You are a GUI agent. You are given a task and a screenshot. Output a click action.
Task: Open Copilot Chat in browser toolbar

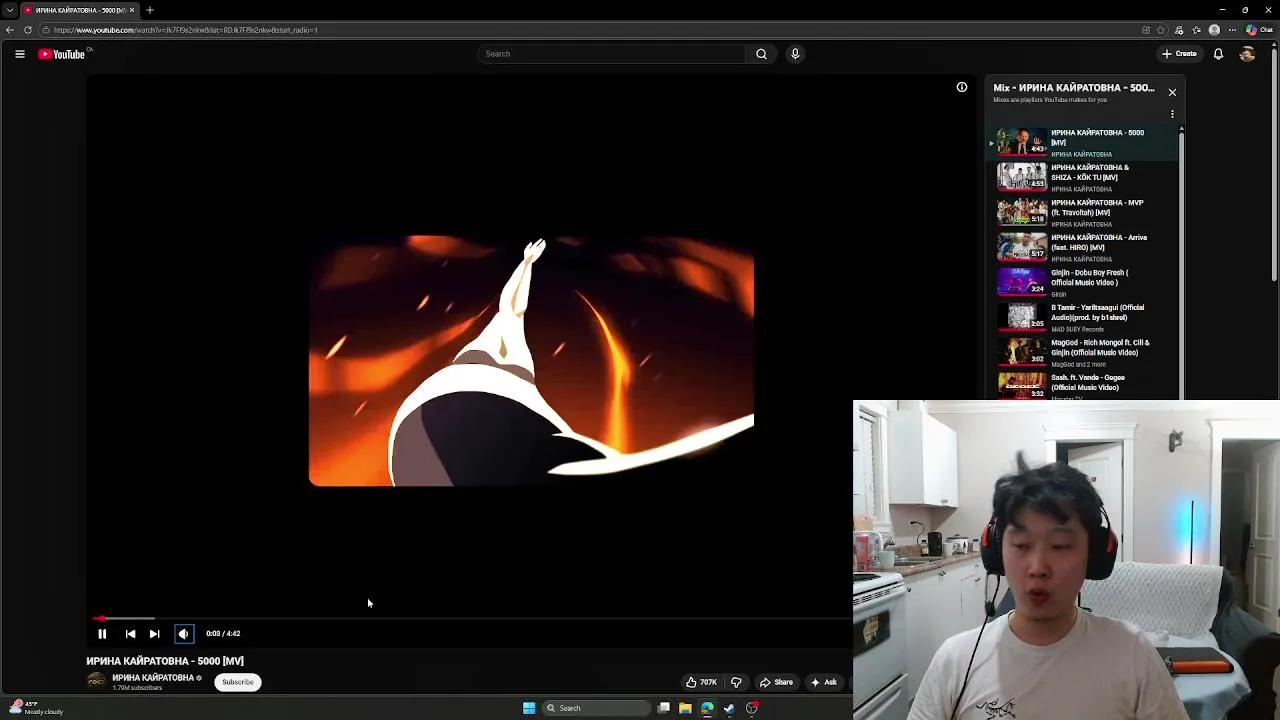click(x=1259, y=30)
